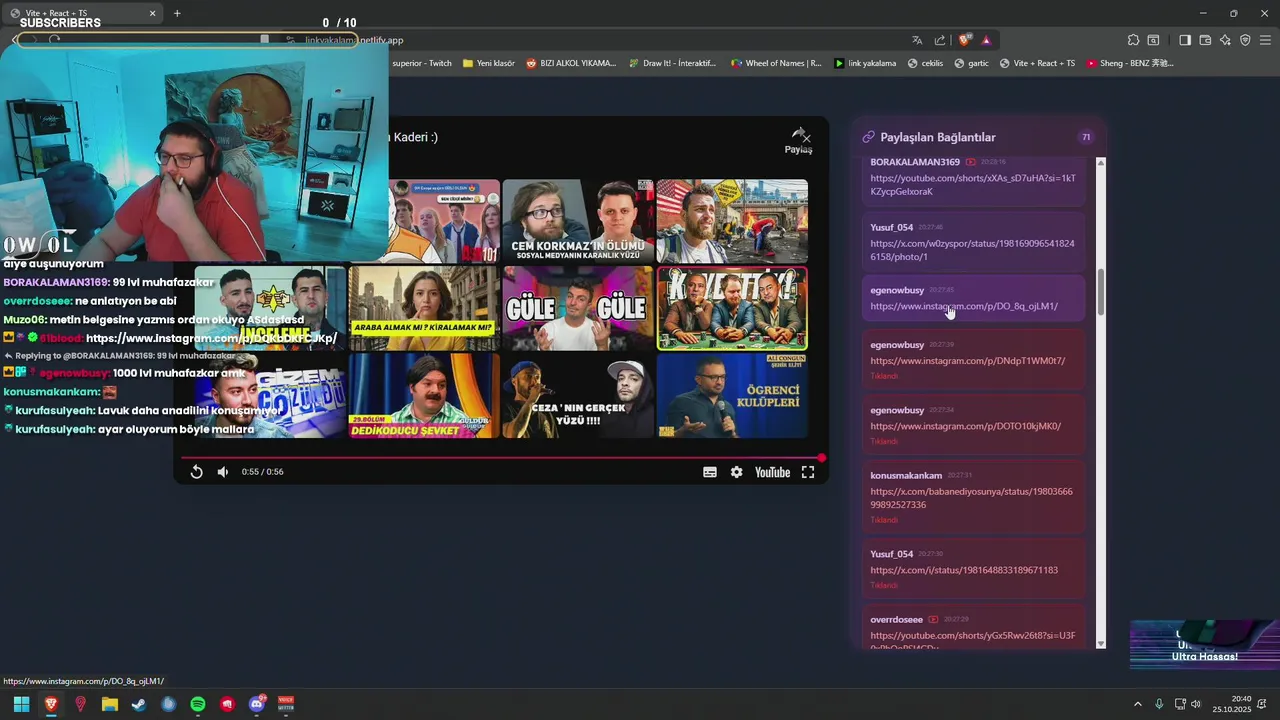Open Yusuf_054's w0zyspor x.com photo link

[x=972, y=250]
